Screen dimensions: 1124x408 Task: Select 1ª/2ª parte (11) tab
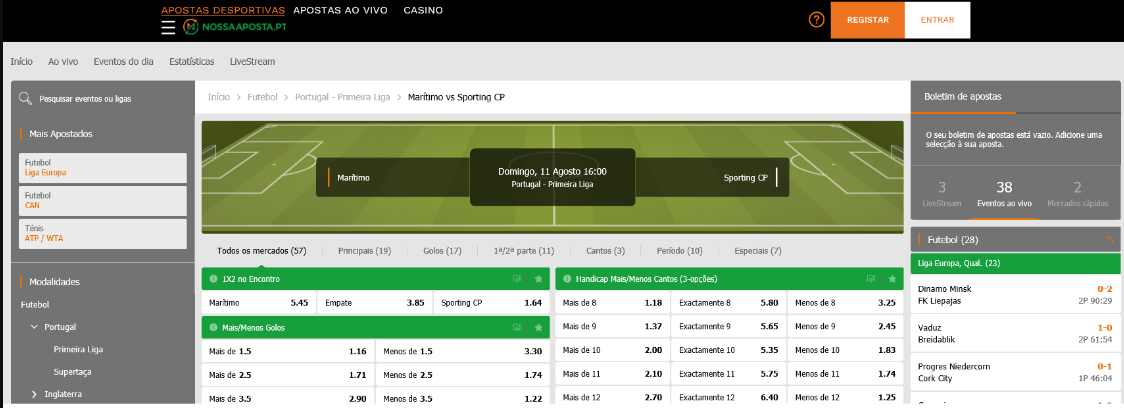click(524, 251)
